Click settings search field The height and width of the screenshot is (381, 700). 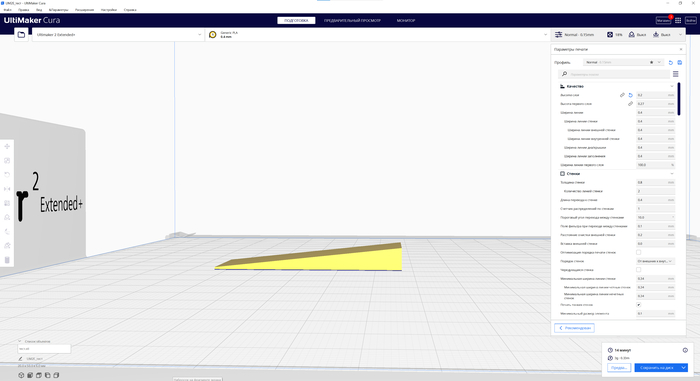point(614,74)
